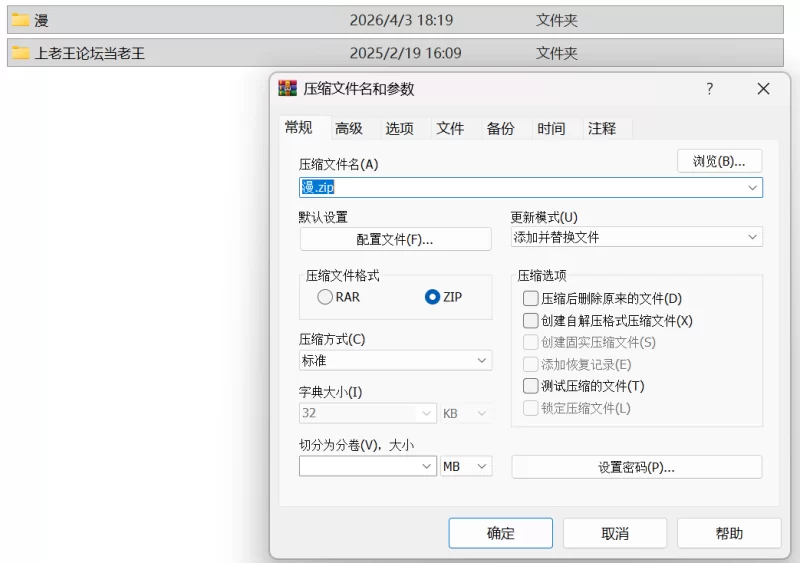Click the 上老王论坛当老王 folder icon
Image resolution: width=800 pixels, height=563 pixels.
click(20, 53)
